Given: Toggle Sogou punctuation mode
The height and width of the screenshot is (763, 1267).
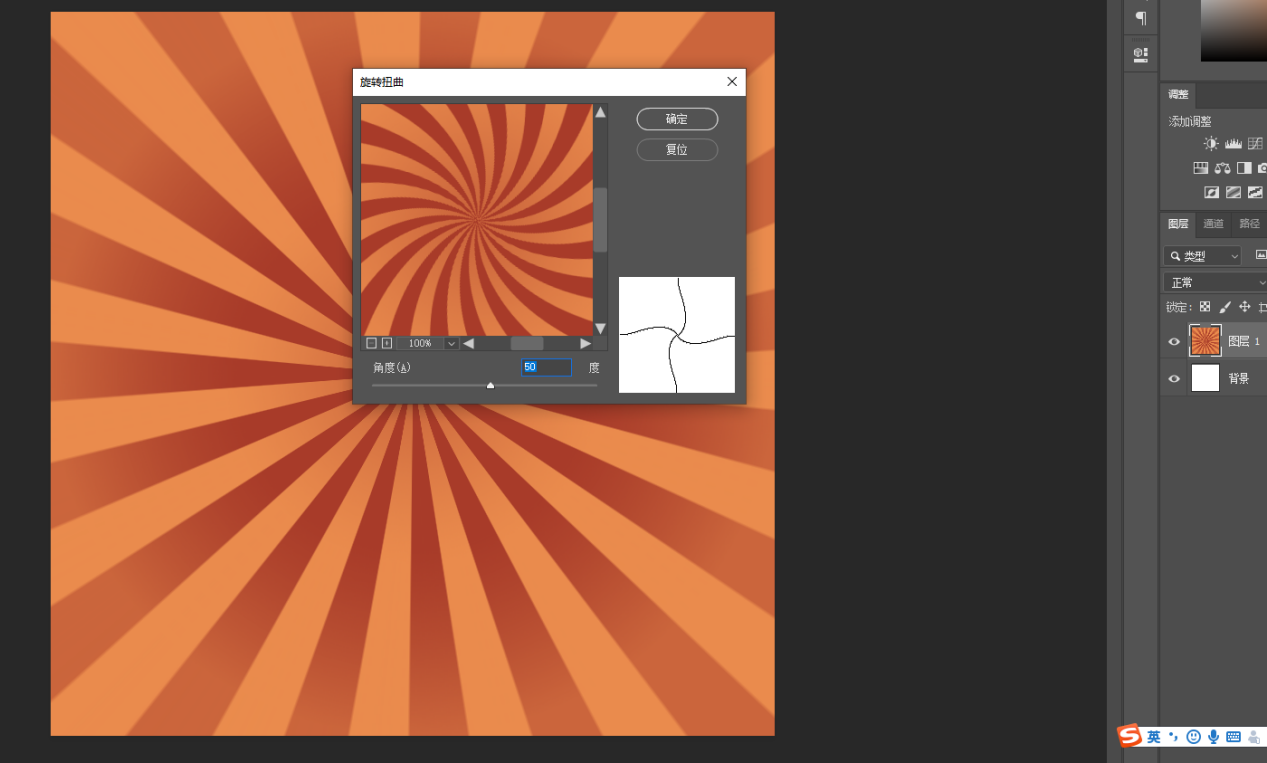Looking at the screenshot, I should 1174,737.
